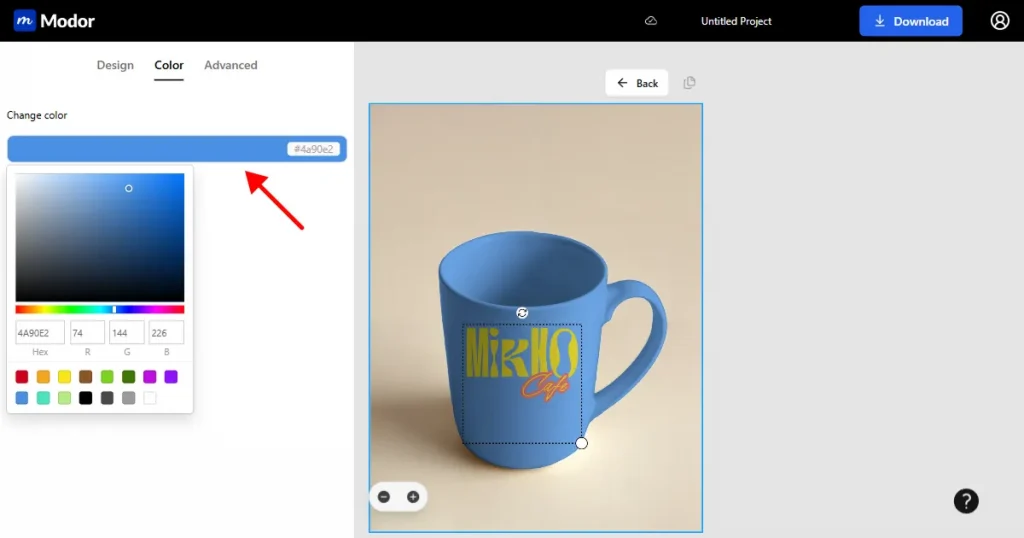
Task: Pick the pale light green swatch
Action: (64, 398)
